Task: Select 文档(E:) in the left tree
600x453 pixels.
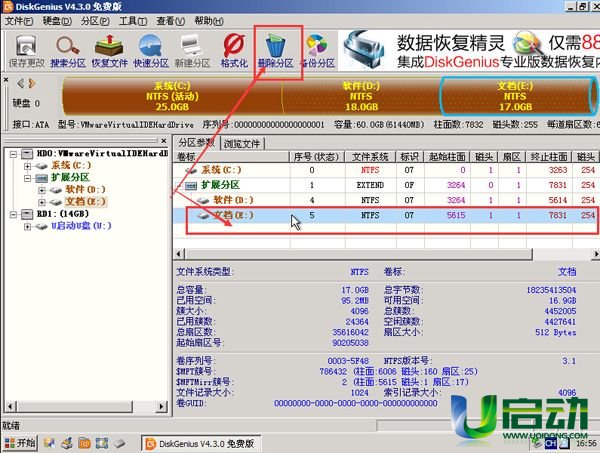Action: pyautogui.click(x=85, y=201)
